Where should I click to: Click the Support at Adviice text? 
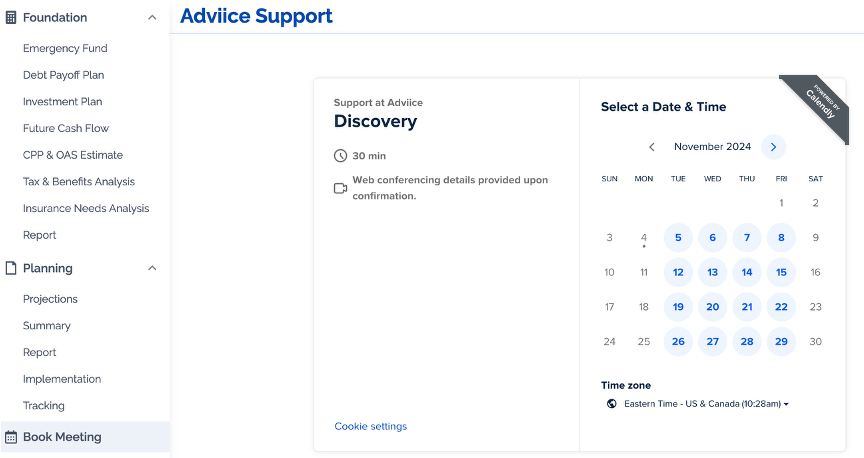click(x=378, y=103)
